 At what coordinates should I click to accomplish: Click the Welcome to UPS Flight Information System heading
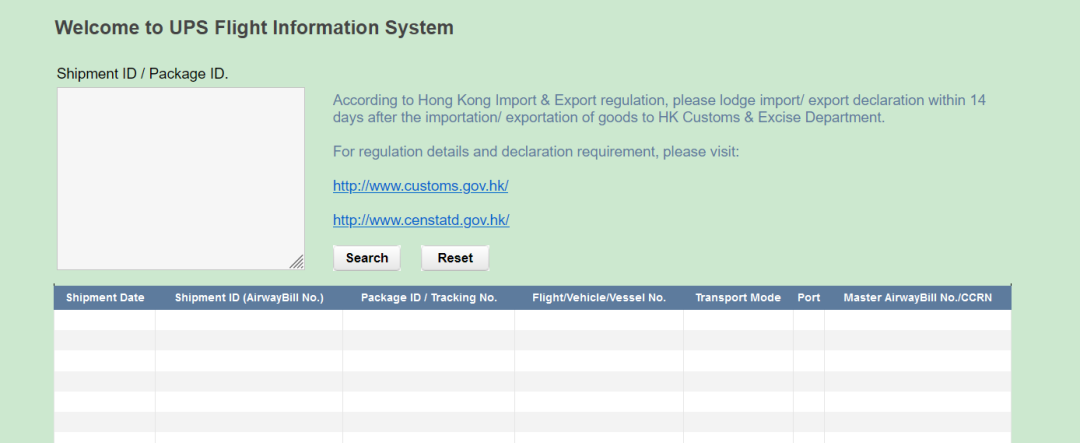pyautogui.click(x=254, y=28)
